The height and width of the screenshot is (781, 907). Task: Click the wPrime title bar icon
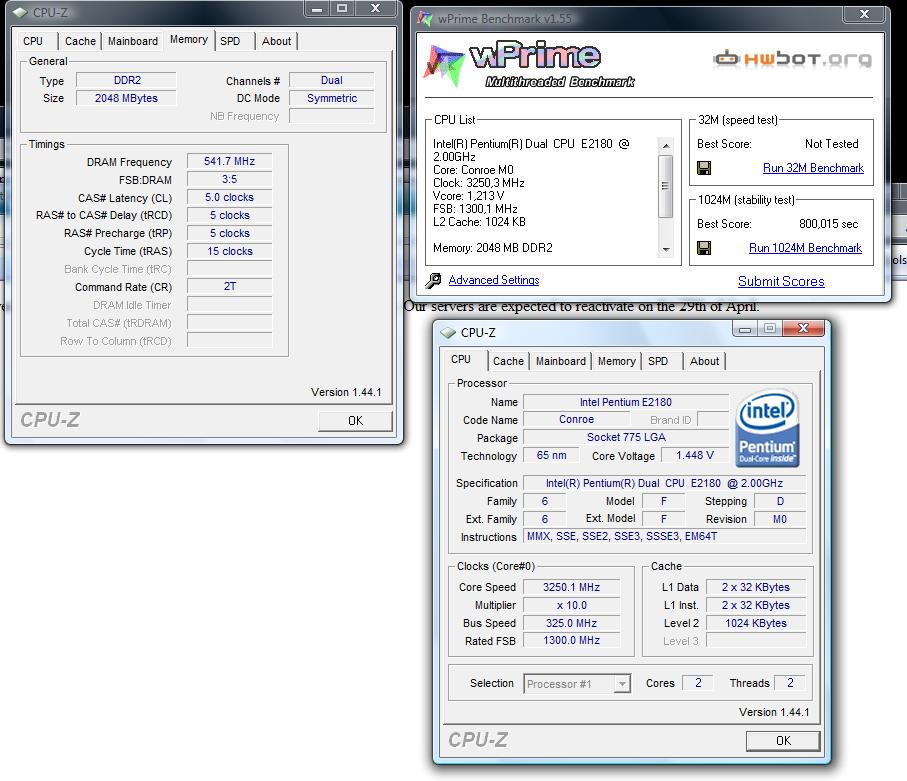pos(425,19)
